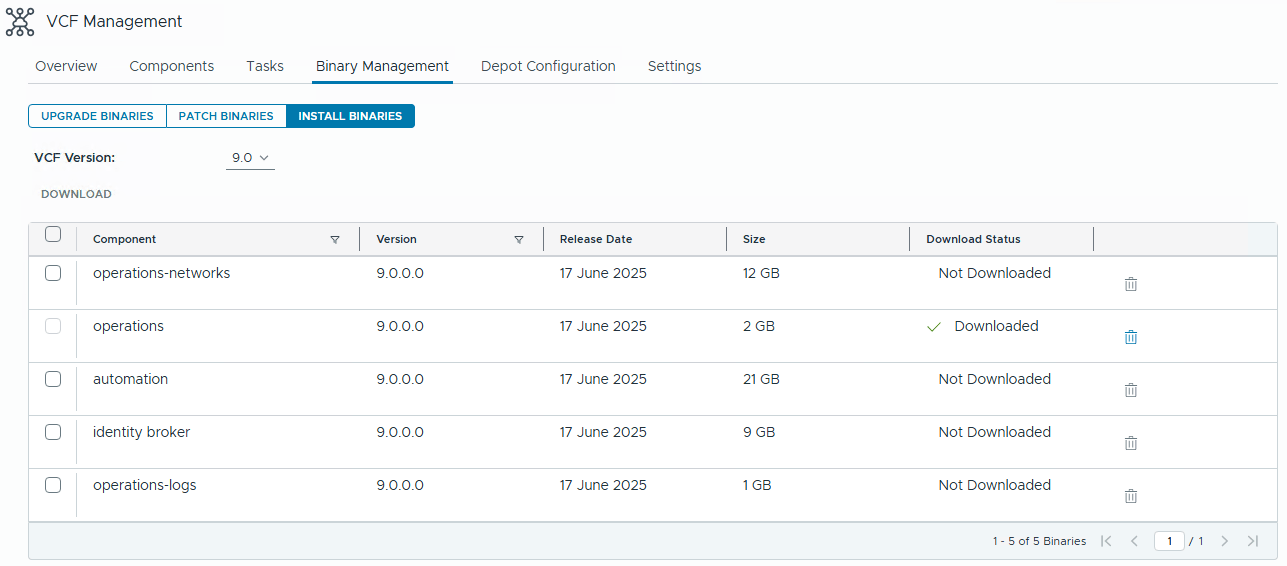Click Not Downloaded status for identity broker

click(x=994, y=432)
